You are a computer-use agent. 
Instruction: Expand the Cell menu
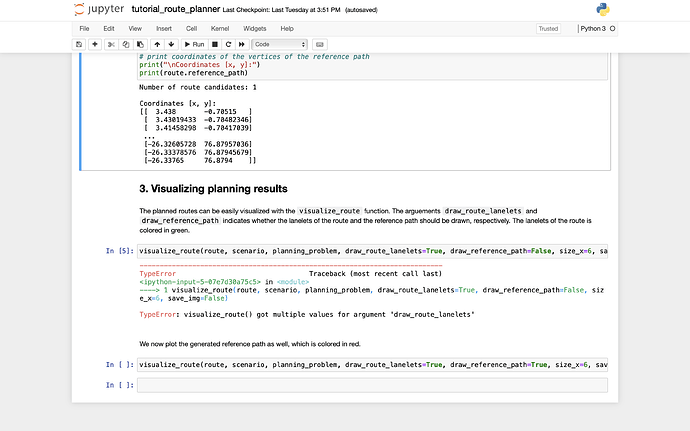click(191, 29)
